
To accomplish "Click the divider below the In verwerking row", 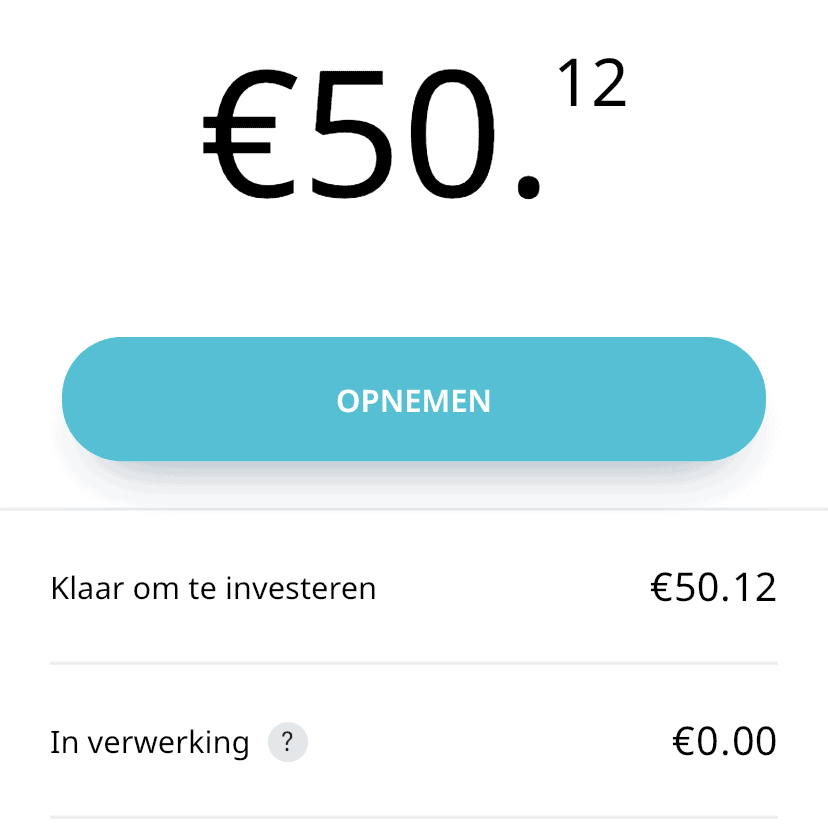I will (414, 817).
